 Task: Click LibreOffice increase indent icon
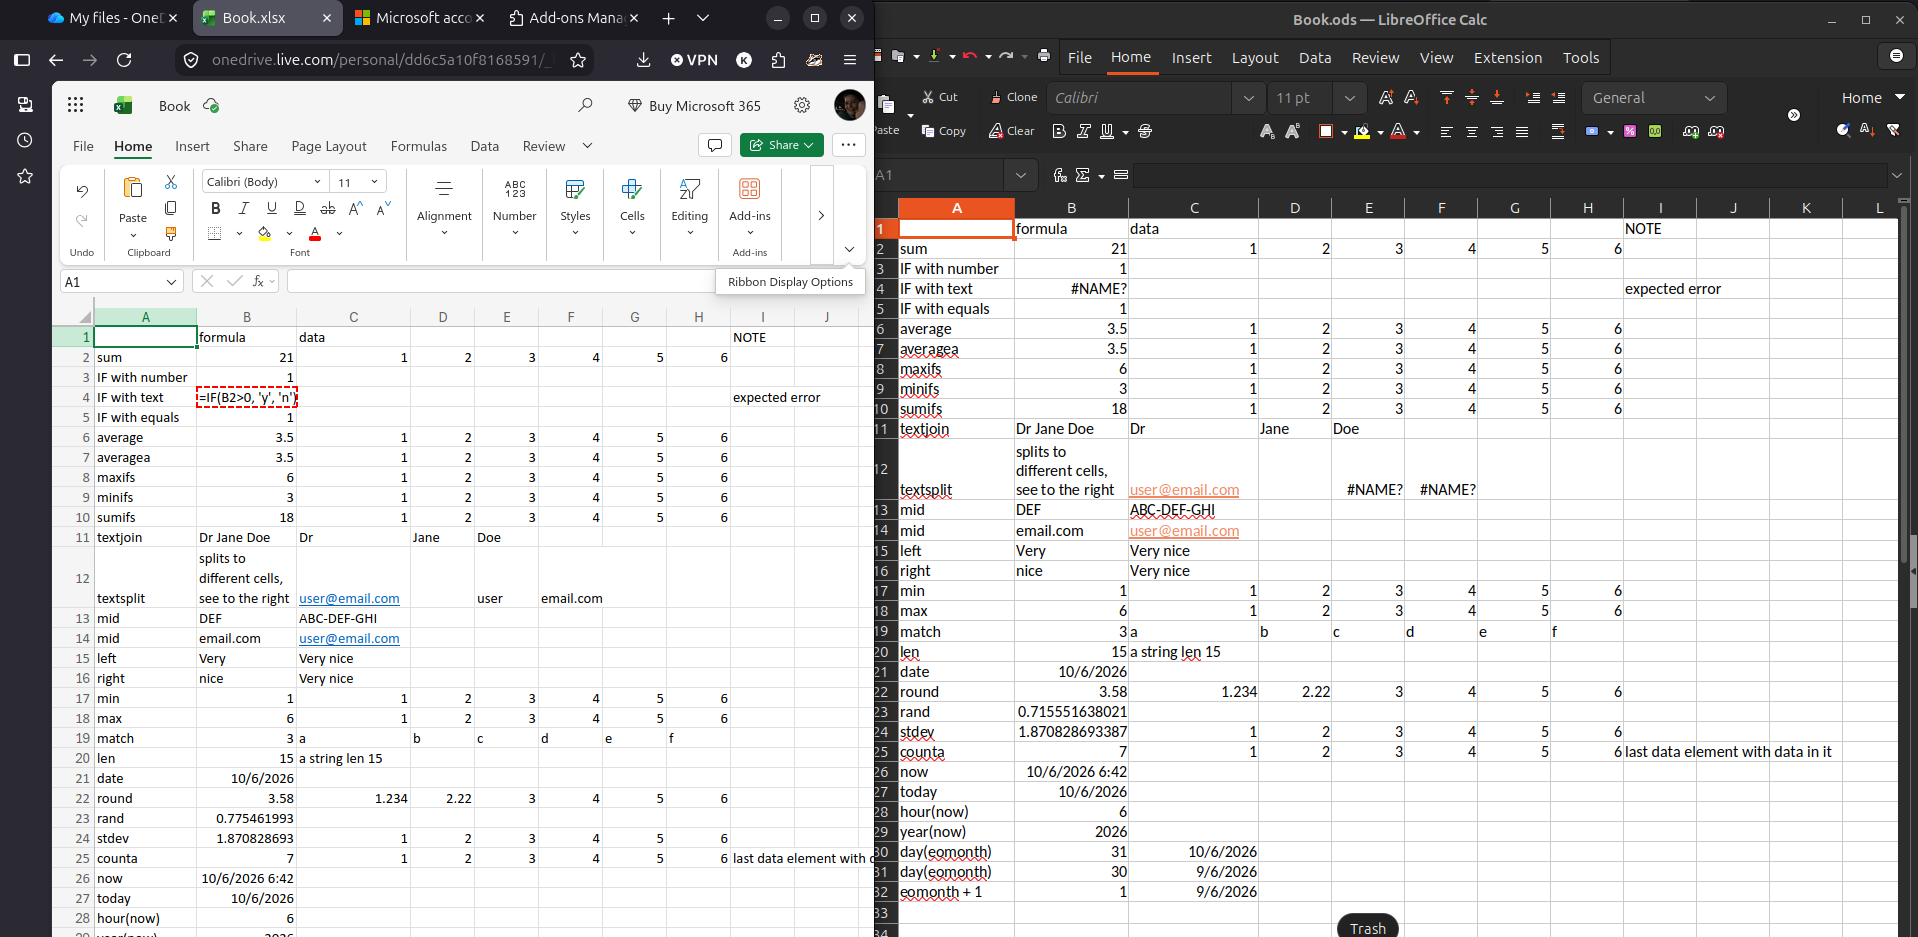click(x=1533, y=97)
